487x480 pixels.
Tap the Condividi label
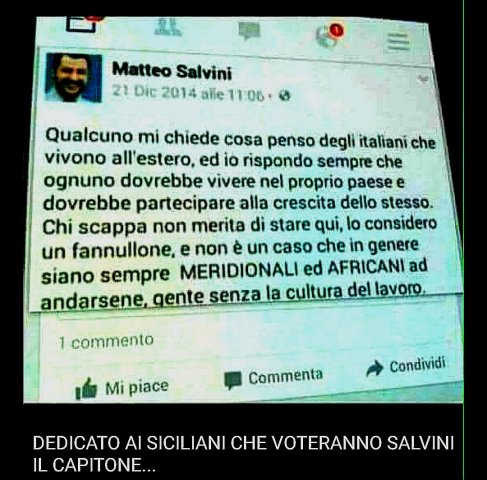[418, 364]
